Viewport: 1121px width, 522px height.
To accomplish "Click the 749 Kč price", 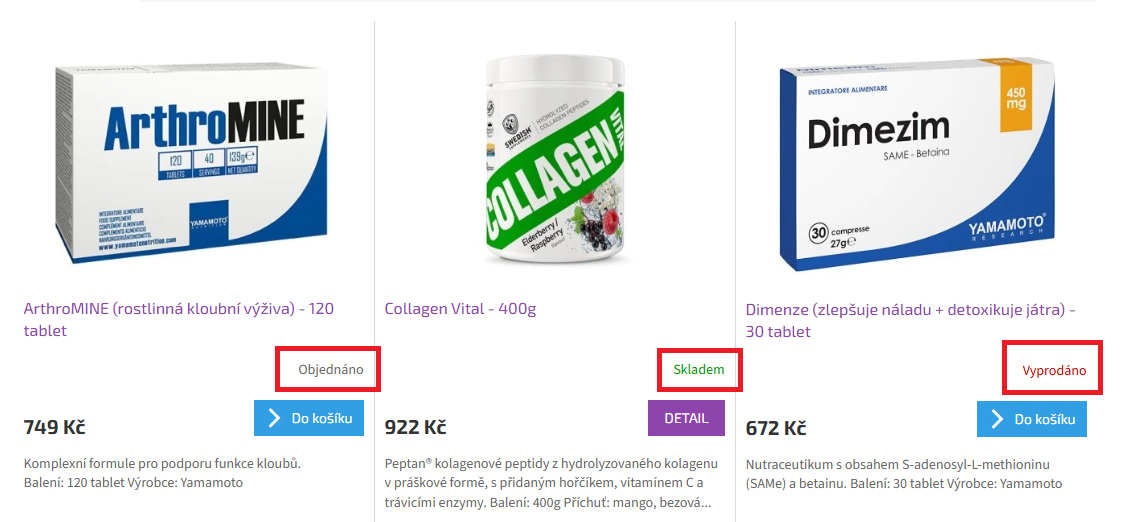I will tap(55, 428).
